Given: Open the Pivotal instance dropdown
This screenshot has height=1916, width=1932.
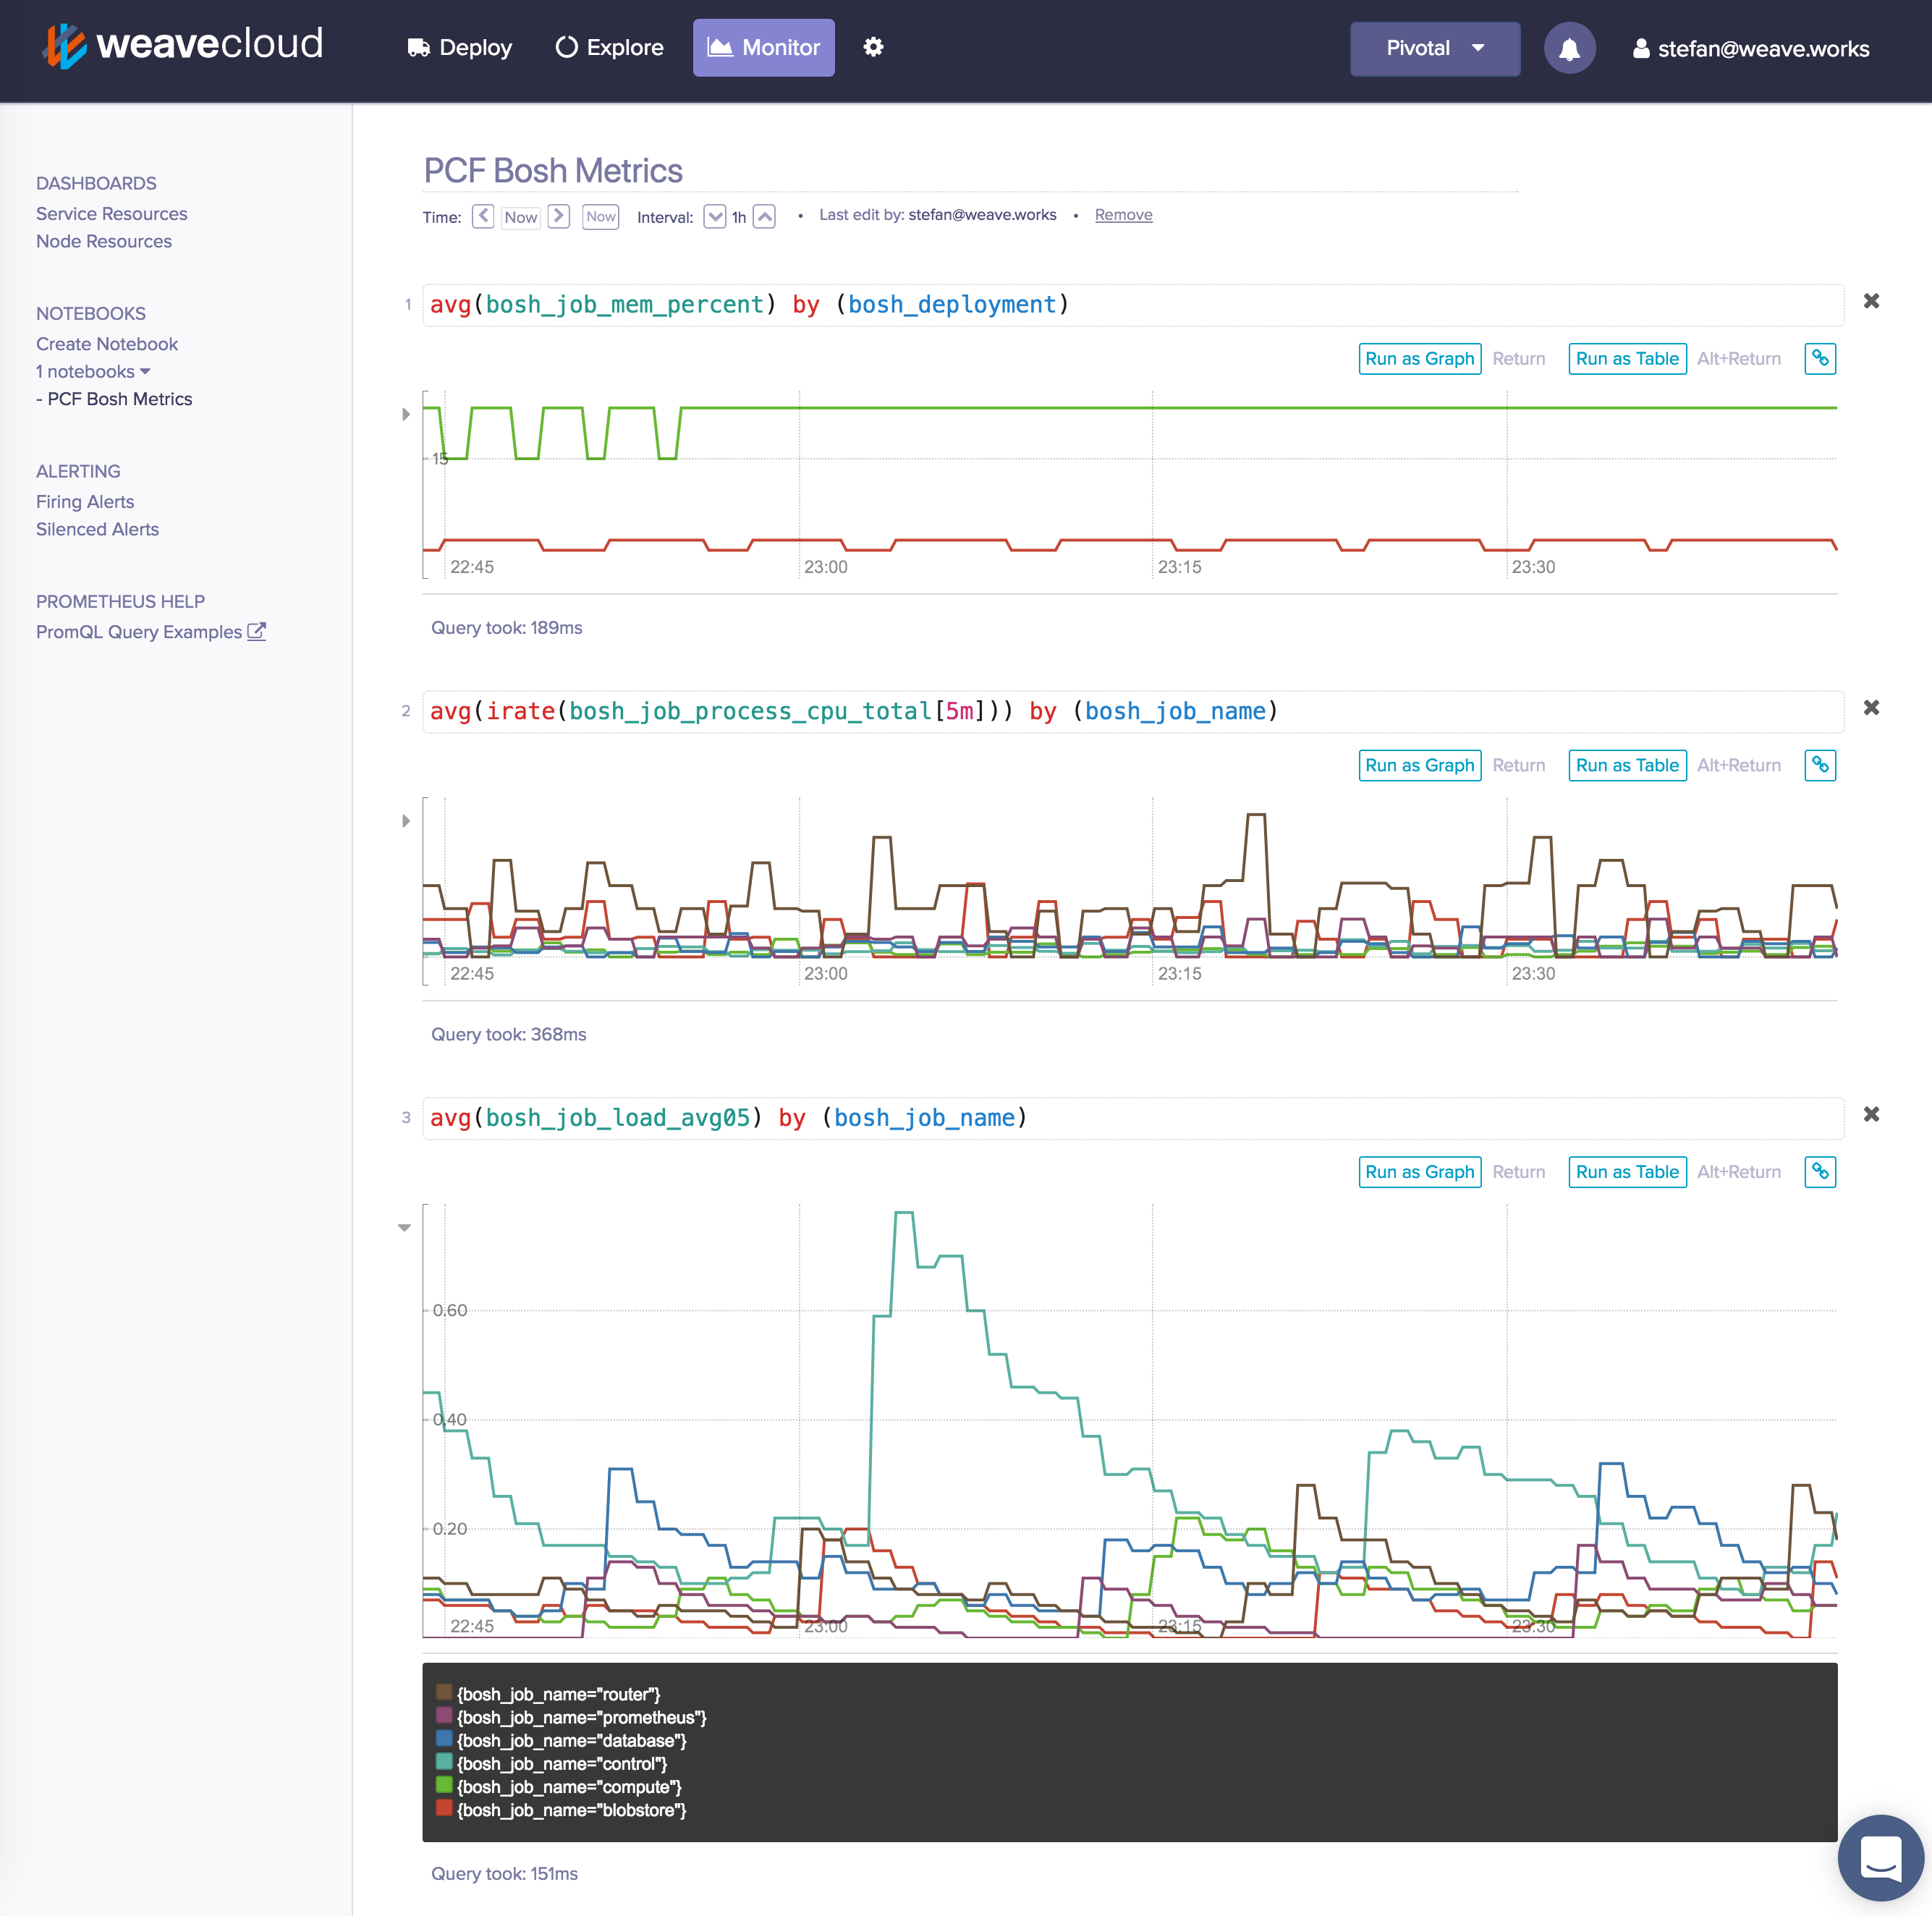Looking at the screenshot, I should 1434,48.
